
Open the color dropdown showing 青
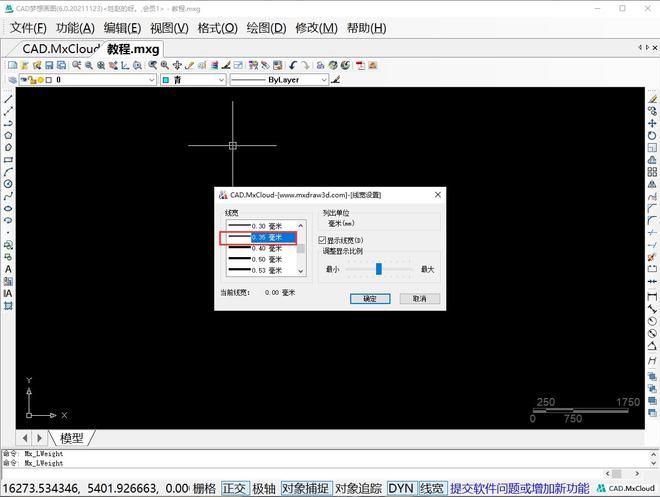193,80
